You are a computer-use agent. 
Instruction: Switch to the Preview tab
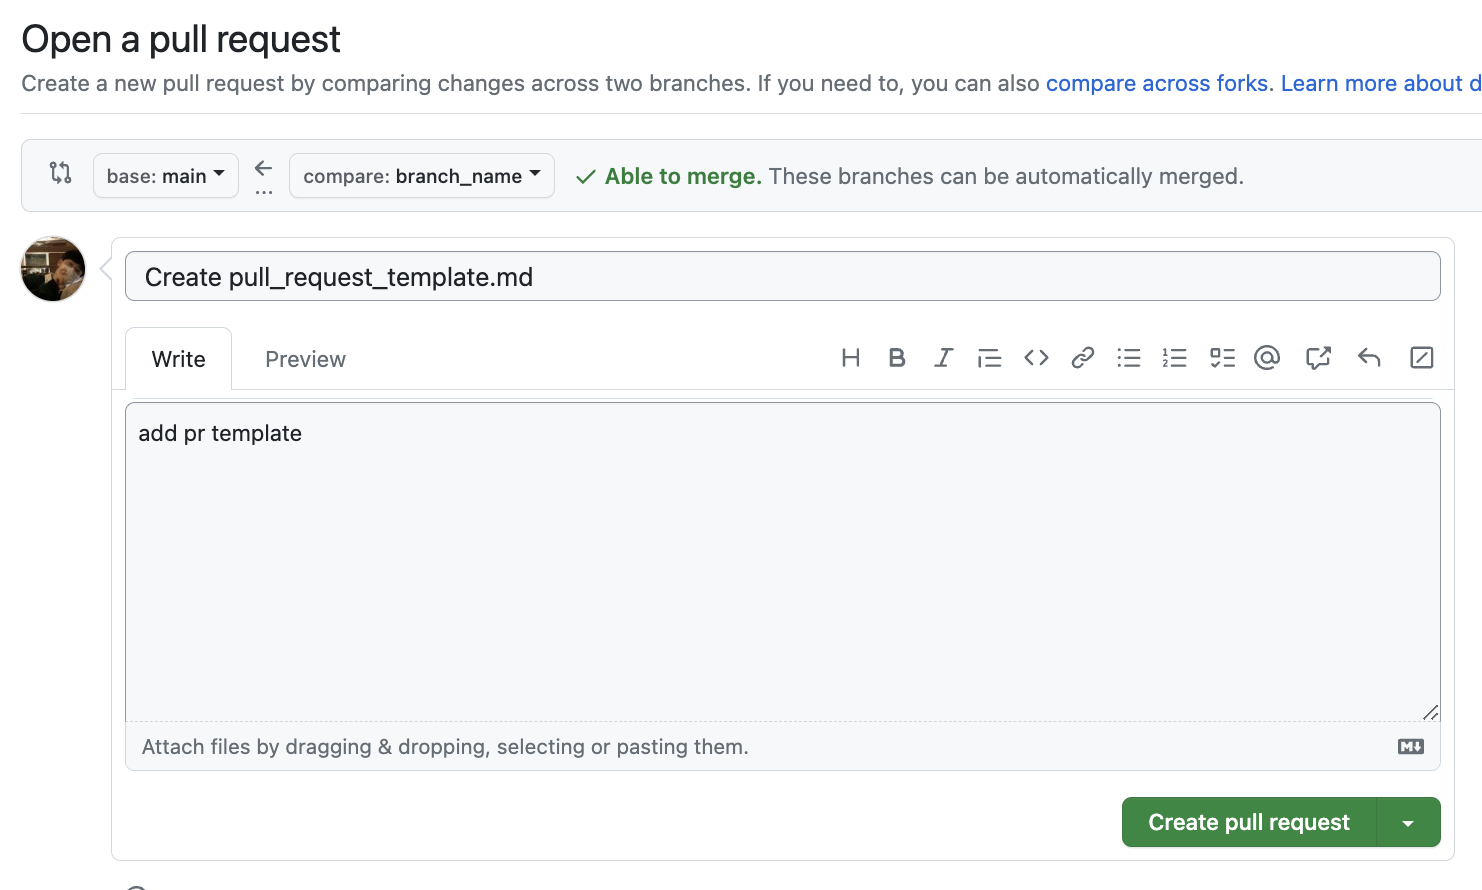[x=305, y=360]
